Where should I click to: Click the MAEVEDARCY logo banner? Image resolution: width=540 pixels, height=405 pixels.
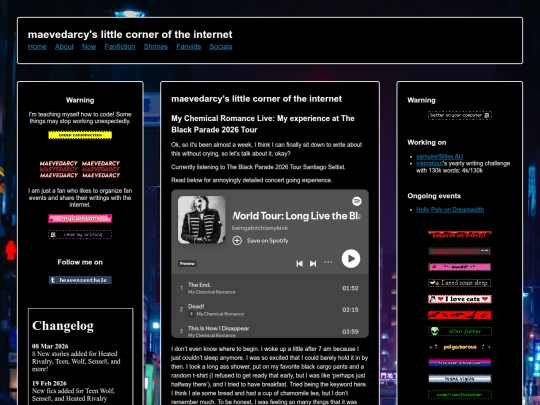tap(80, 169)
